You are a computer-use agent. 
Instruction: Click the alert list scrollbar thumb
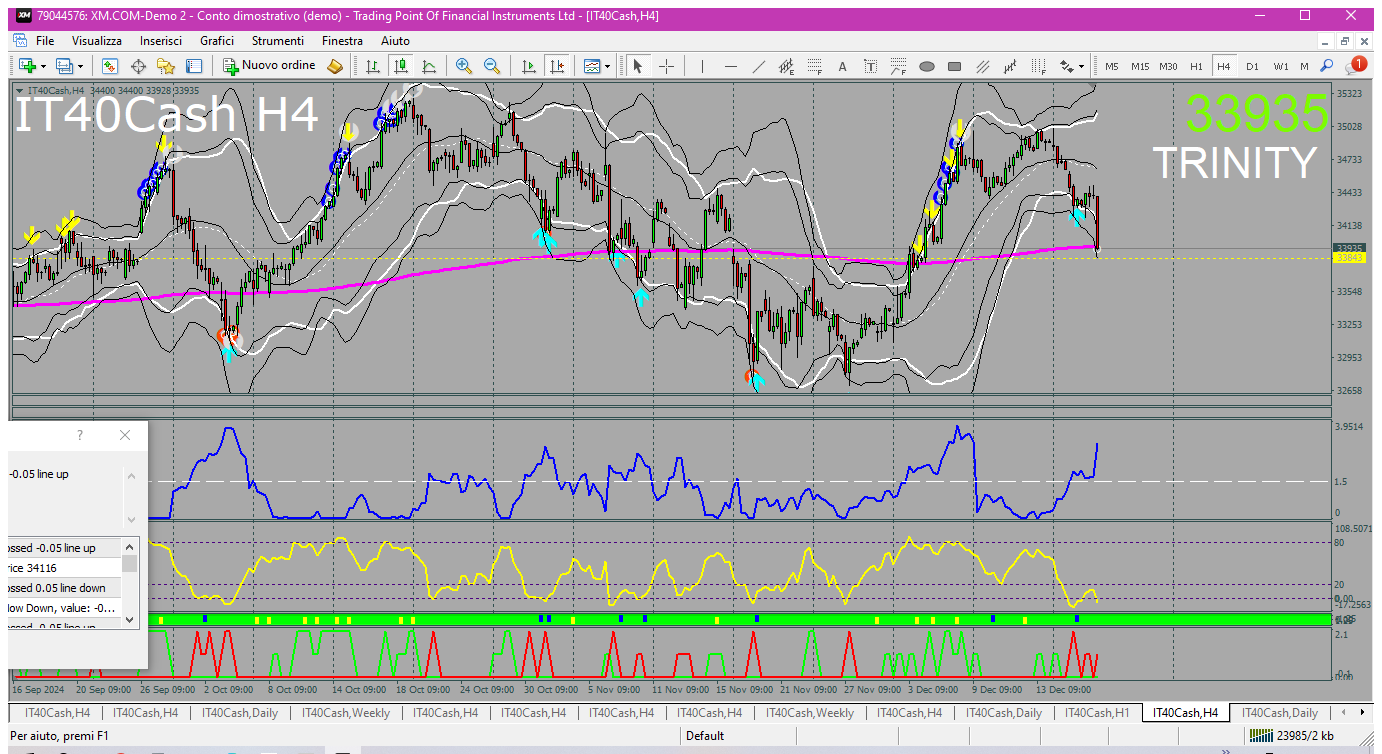tap(129, 564)
